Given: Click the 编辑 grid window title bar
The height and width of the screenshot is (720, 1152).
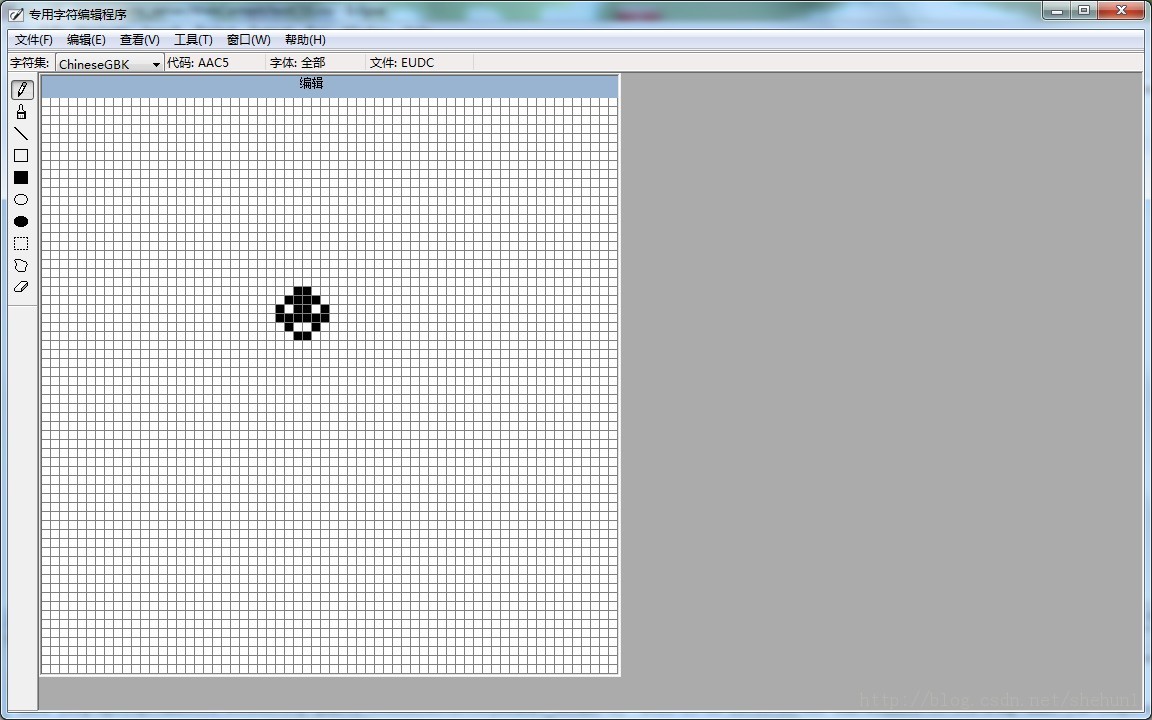Looking at the screenshot, I should click(x=330, y=85).
